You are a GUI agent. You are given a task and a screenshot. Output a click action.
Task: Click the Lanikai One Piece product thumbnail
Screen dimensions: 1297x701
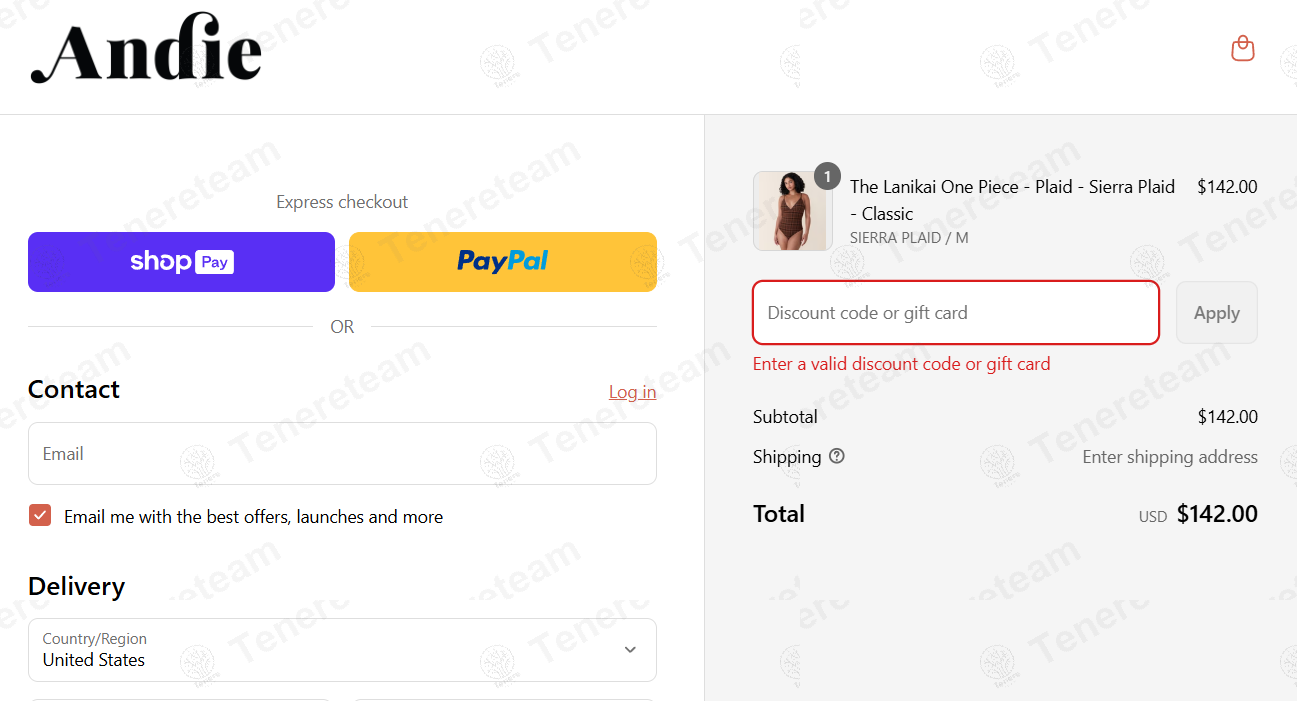pos(793,211)
